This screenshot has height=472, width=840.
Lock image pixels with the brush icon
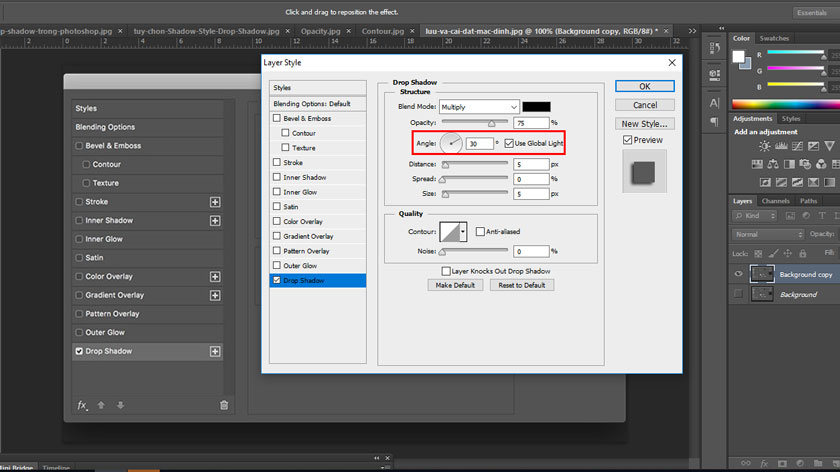click(773, 253)
